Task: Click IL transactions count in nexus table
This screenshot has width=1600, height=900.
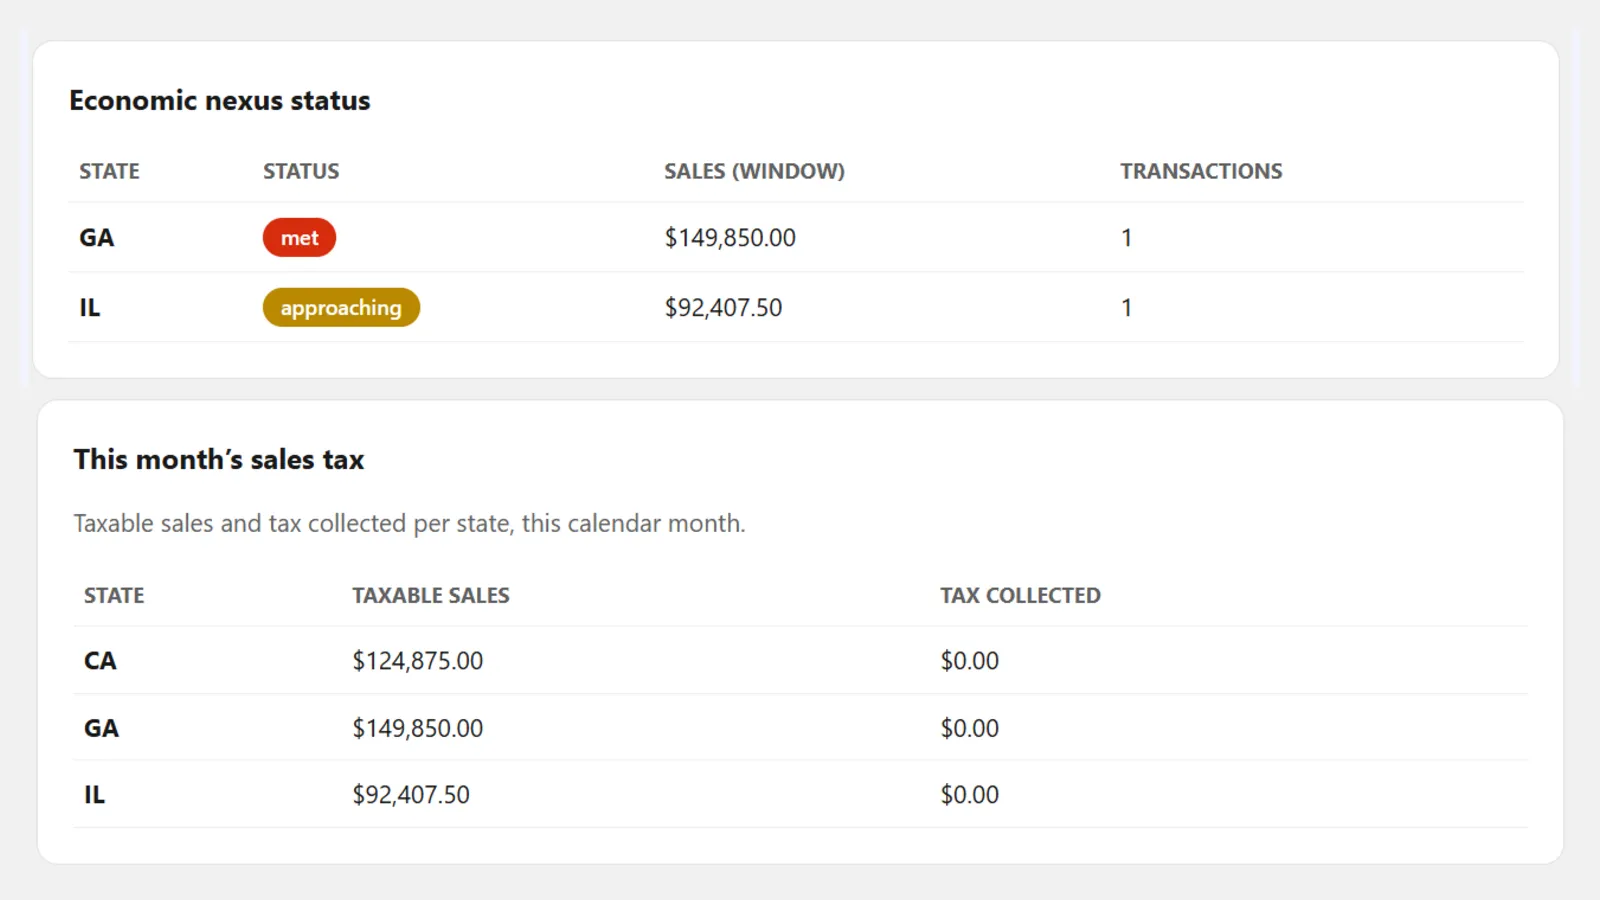Action: click(1126, 308)
